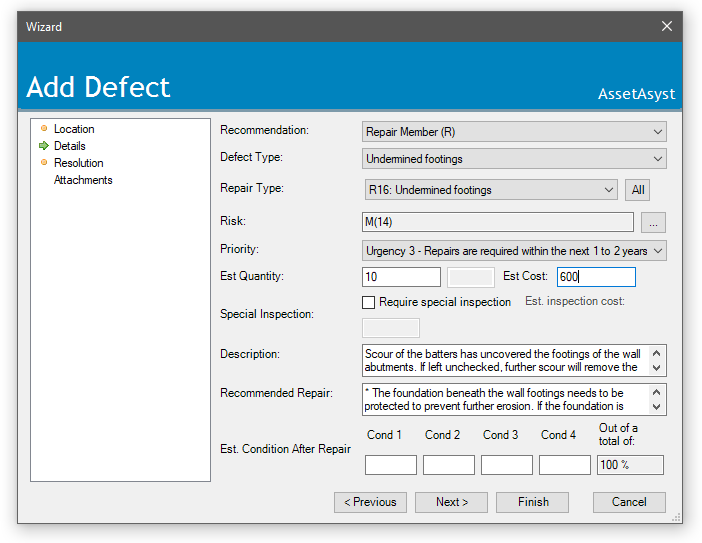Select Location step in wizard sidebar
Viewport: 702px width, 543px height.
click(x=74, y=129)
